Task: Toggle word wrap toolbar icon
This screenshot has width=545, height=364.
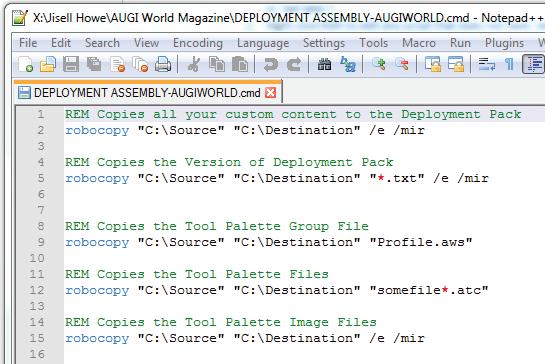Action: (487, 64)
